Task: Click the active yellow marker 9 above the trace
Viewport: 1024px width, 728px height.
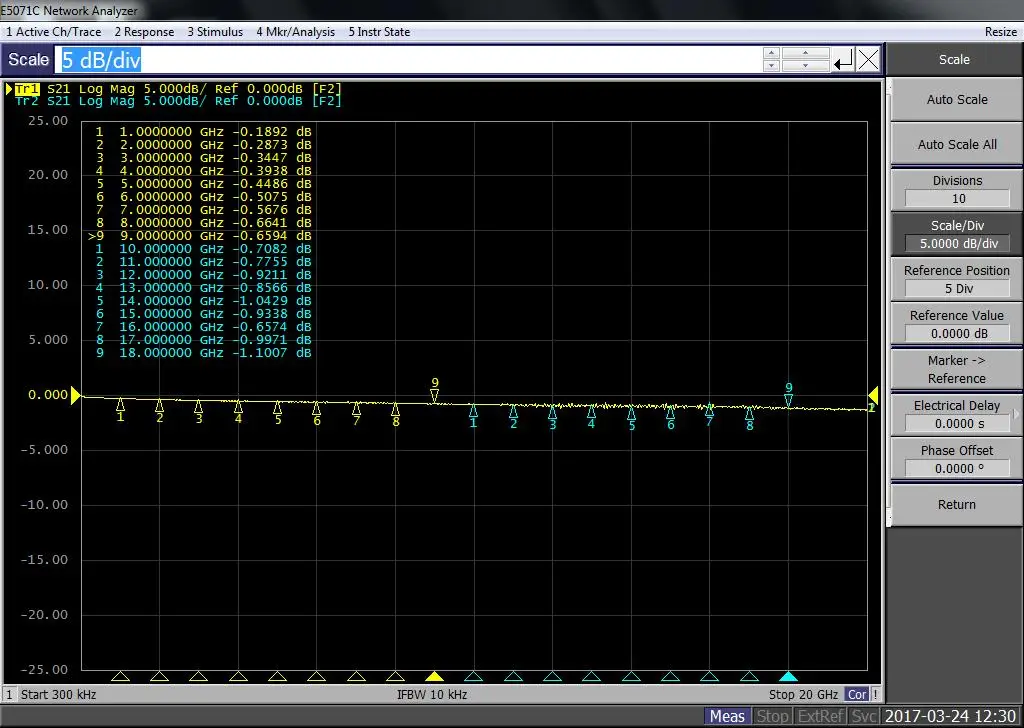Action: click(x=435, y=390)
